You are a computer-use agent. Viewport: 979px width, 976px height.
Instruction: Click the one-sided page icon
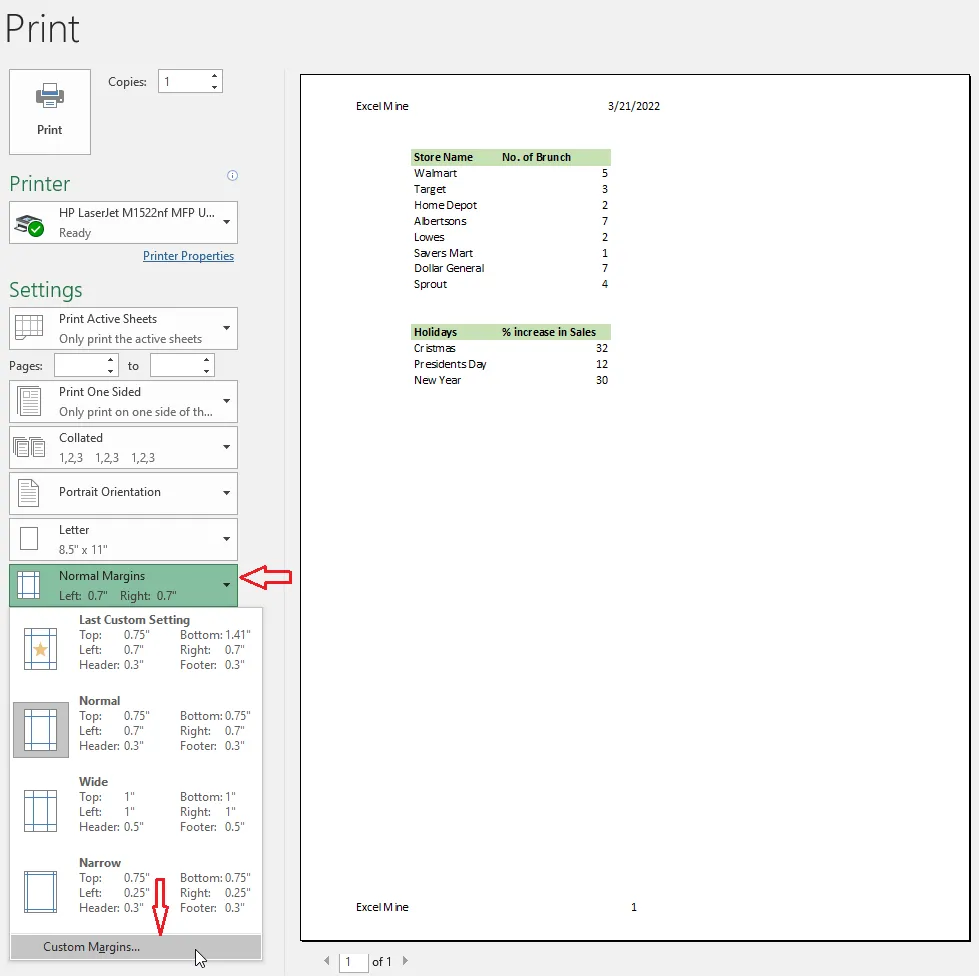click(x=29, y=402)
